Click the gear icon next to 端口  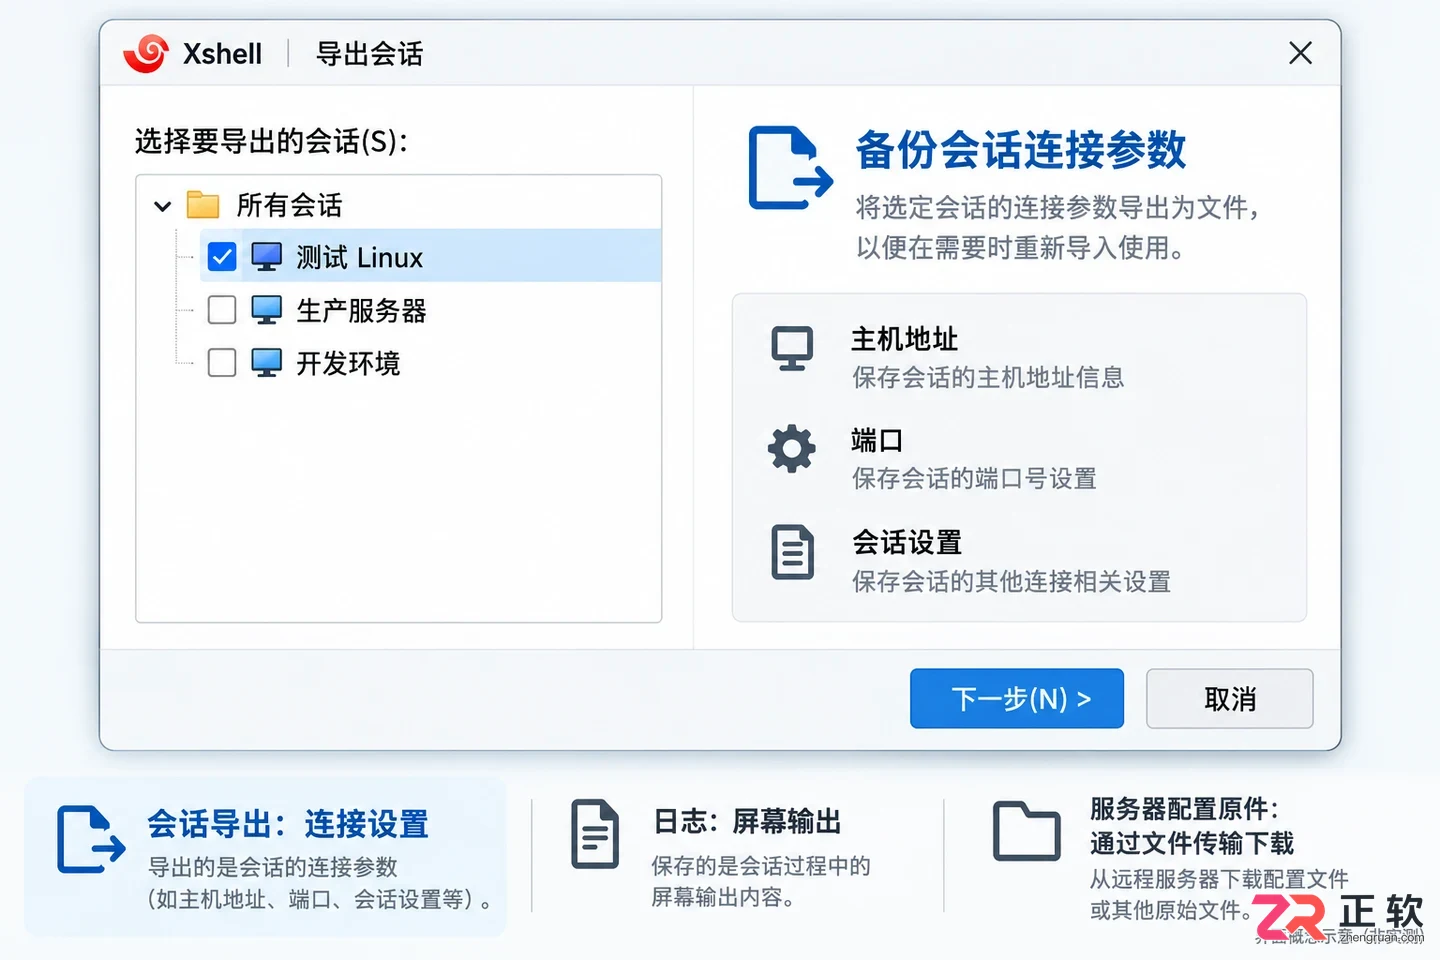click(x=792, y=449)
